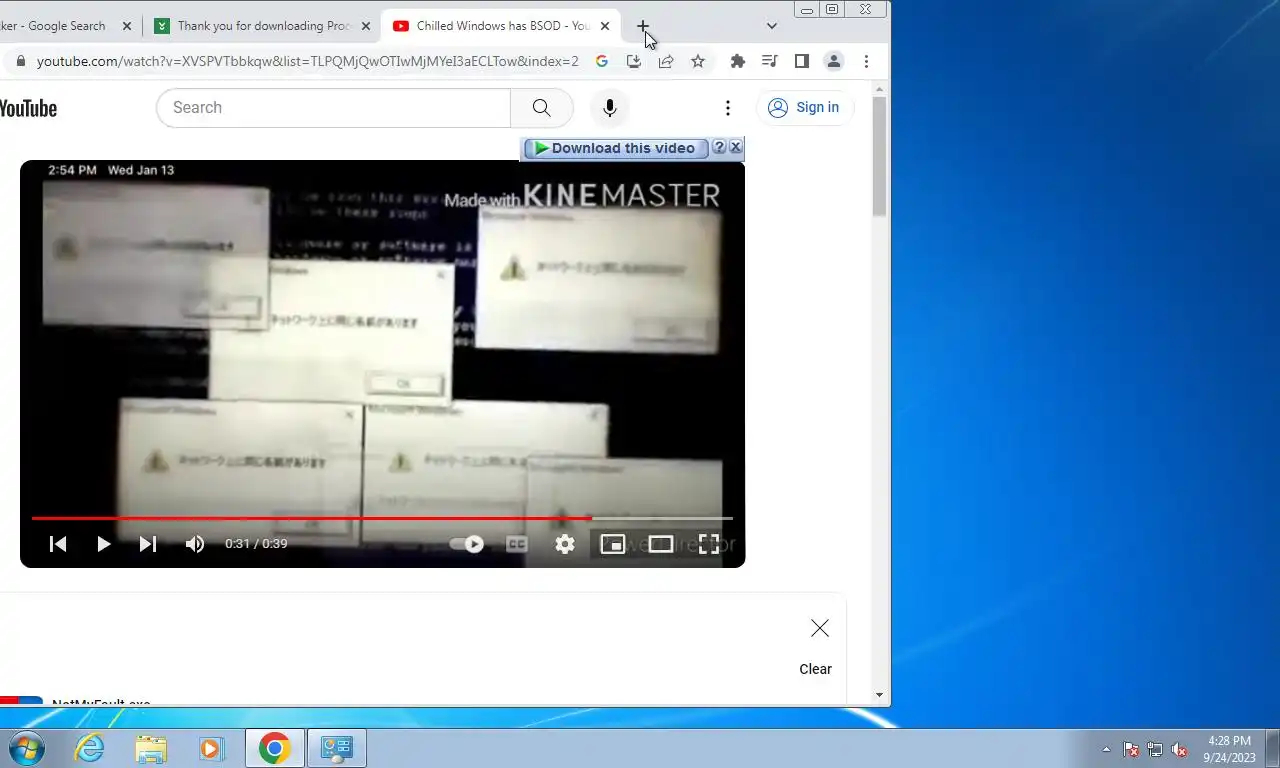Enter full screen video
This screenshot has width=1280, height=768.
click(709, 544)
